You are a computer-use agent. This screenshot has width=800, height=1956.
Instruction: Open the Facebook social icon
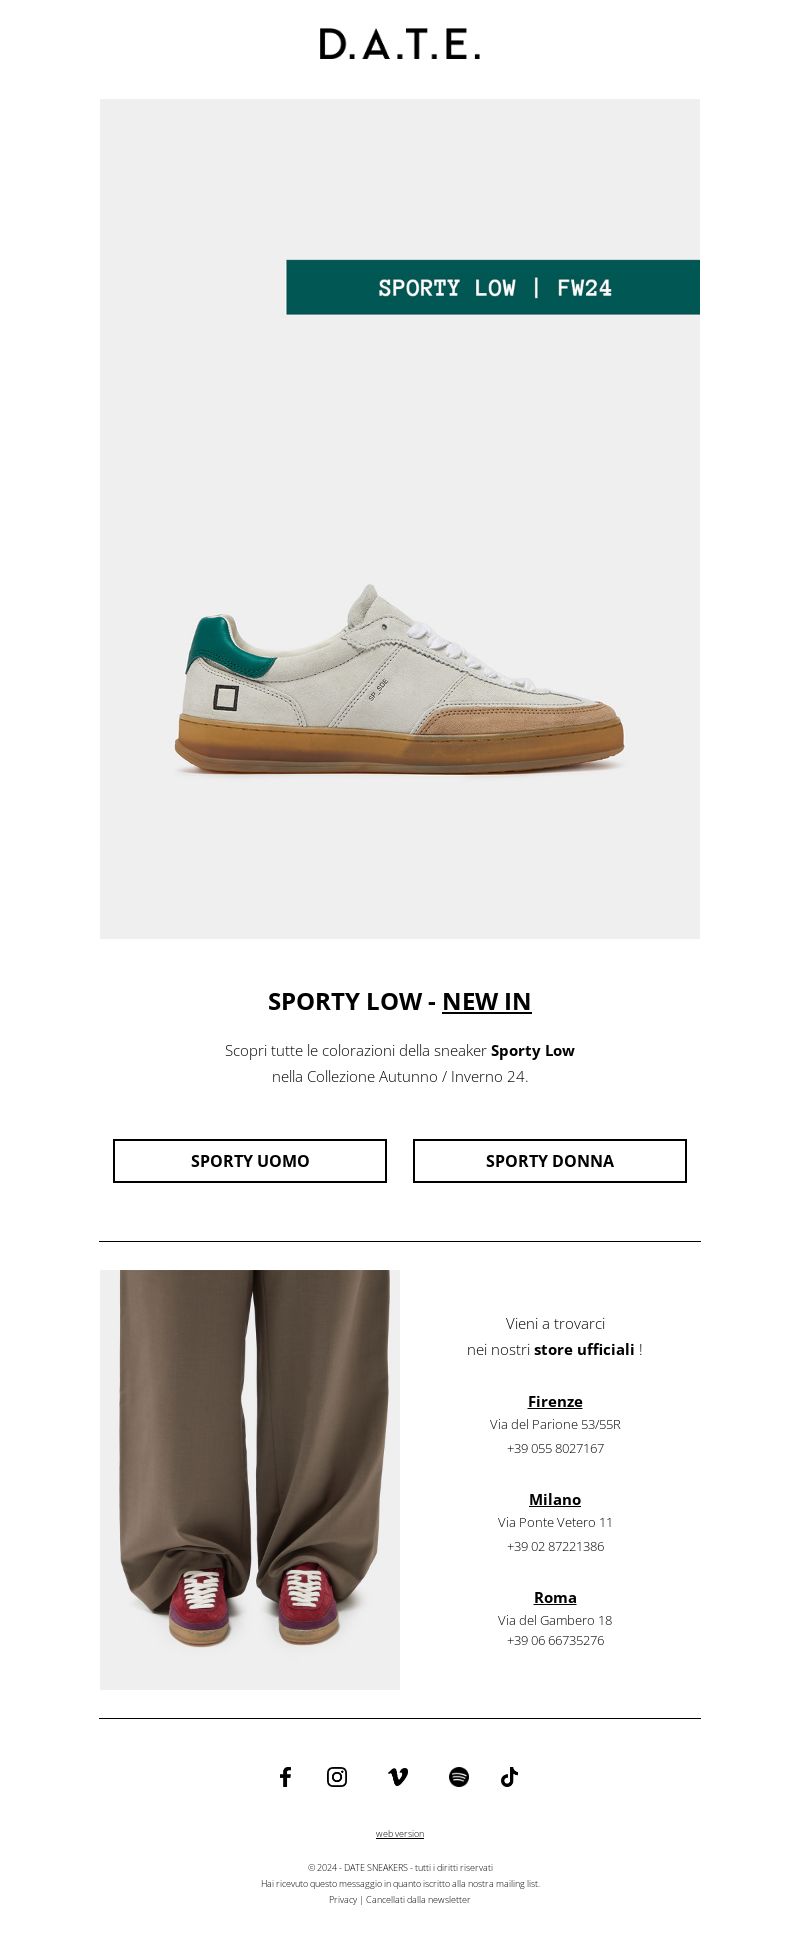pyautogui.click(x=285, y=1776)
